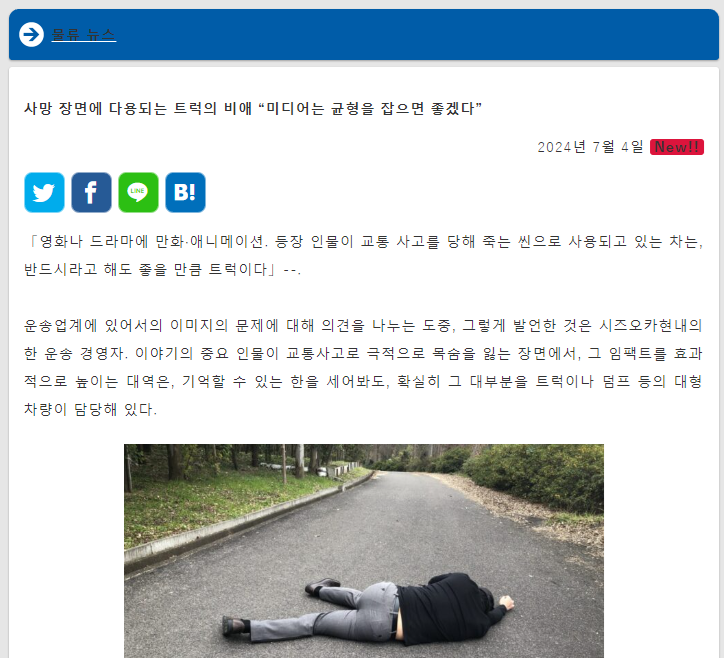
Task: Click the headline about 트럭의 비애
Action: click(x=253, y=109)
